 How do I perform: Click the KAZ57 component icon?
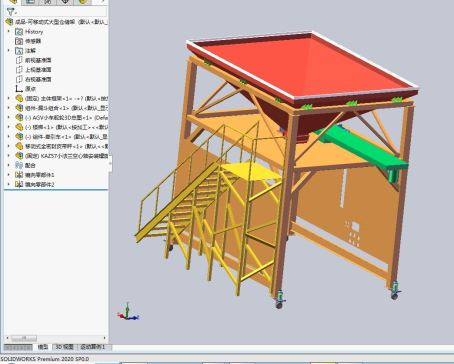pyautogui.click(x=19, y=155)
